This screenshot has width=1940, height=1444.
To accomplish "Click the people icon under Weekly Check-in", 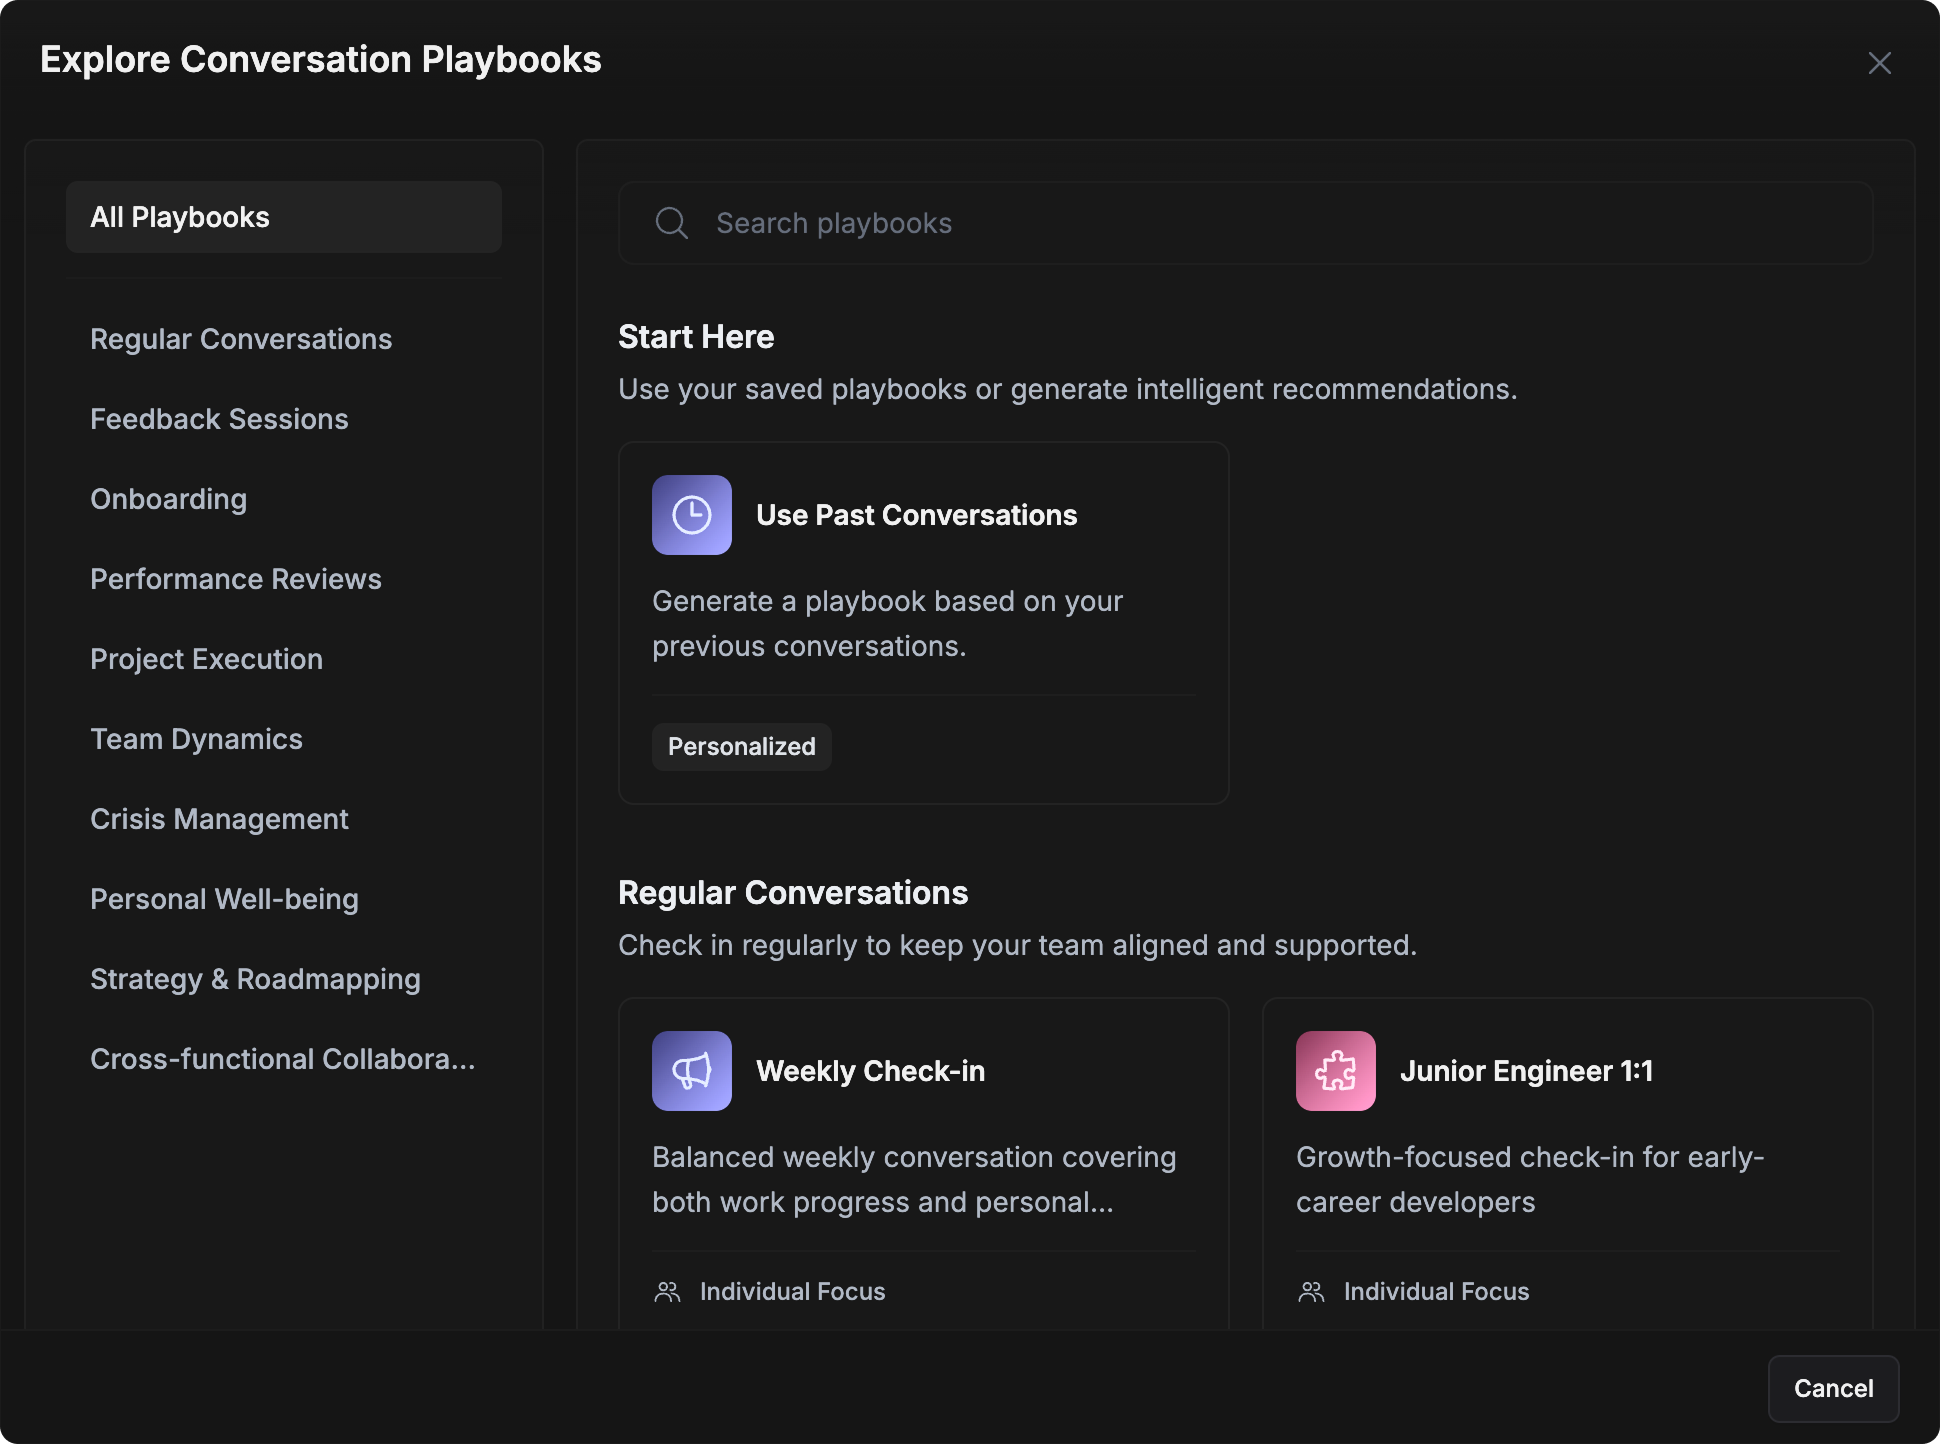I will click(x=667, y=1292).
